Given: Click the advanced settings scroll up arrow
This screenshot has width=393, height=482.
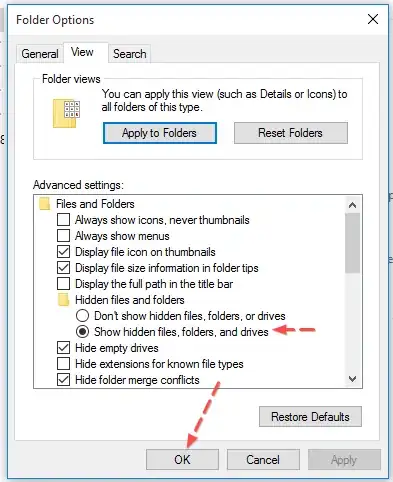Looking at the screenshot, I should click(352, 205).
